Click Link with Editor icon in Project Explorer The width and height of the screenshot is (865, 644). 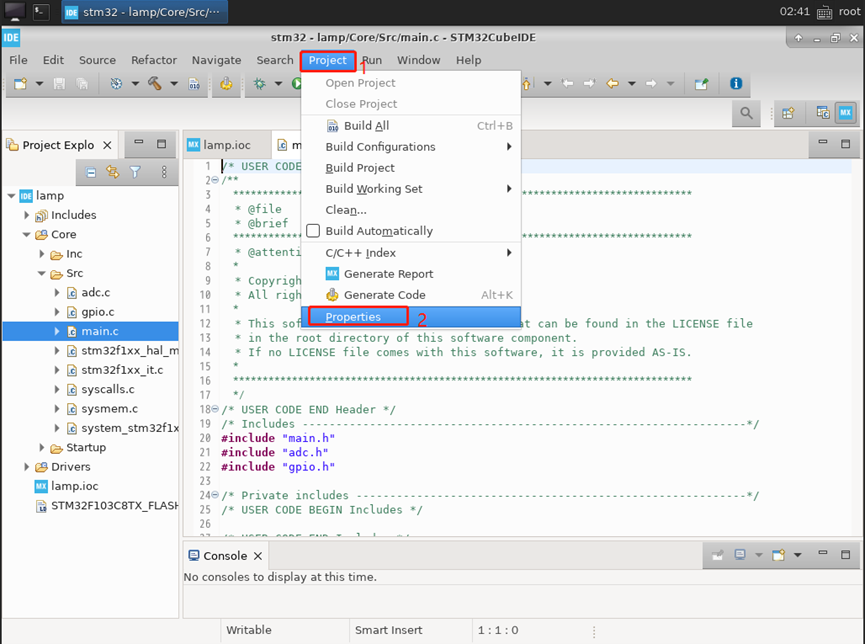click(x=112, y=172)
